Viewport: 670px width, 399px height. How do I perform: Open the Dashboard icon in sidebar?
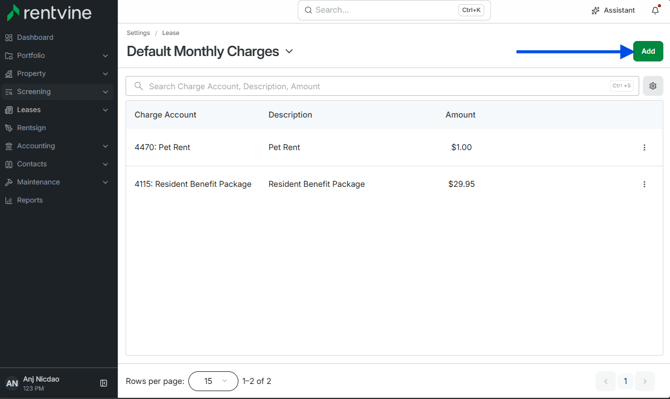coord(9,38)
